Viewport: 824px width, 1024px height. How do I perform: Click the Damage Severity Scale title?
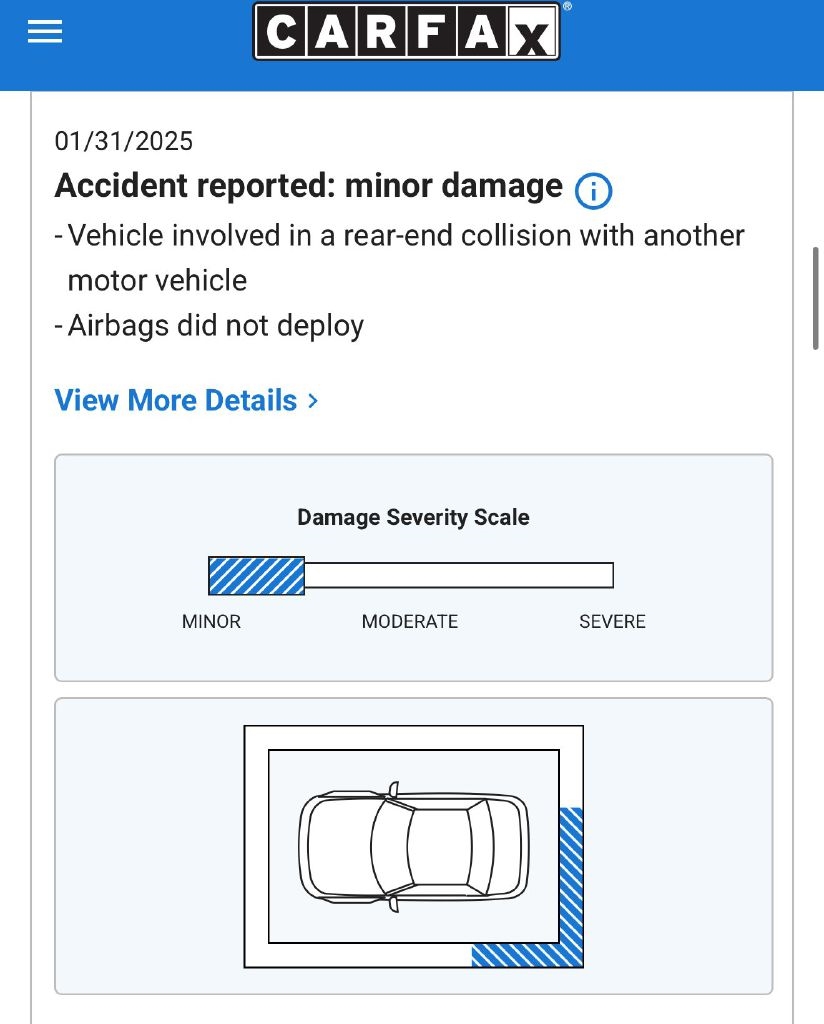point(413,518)
